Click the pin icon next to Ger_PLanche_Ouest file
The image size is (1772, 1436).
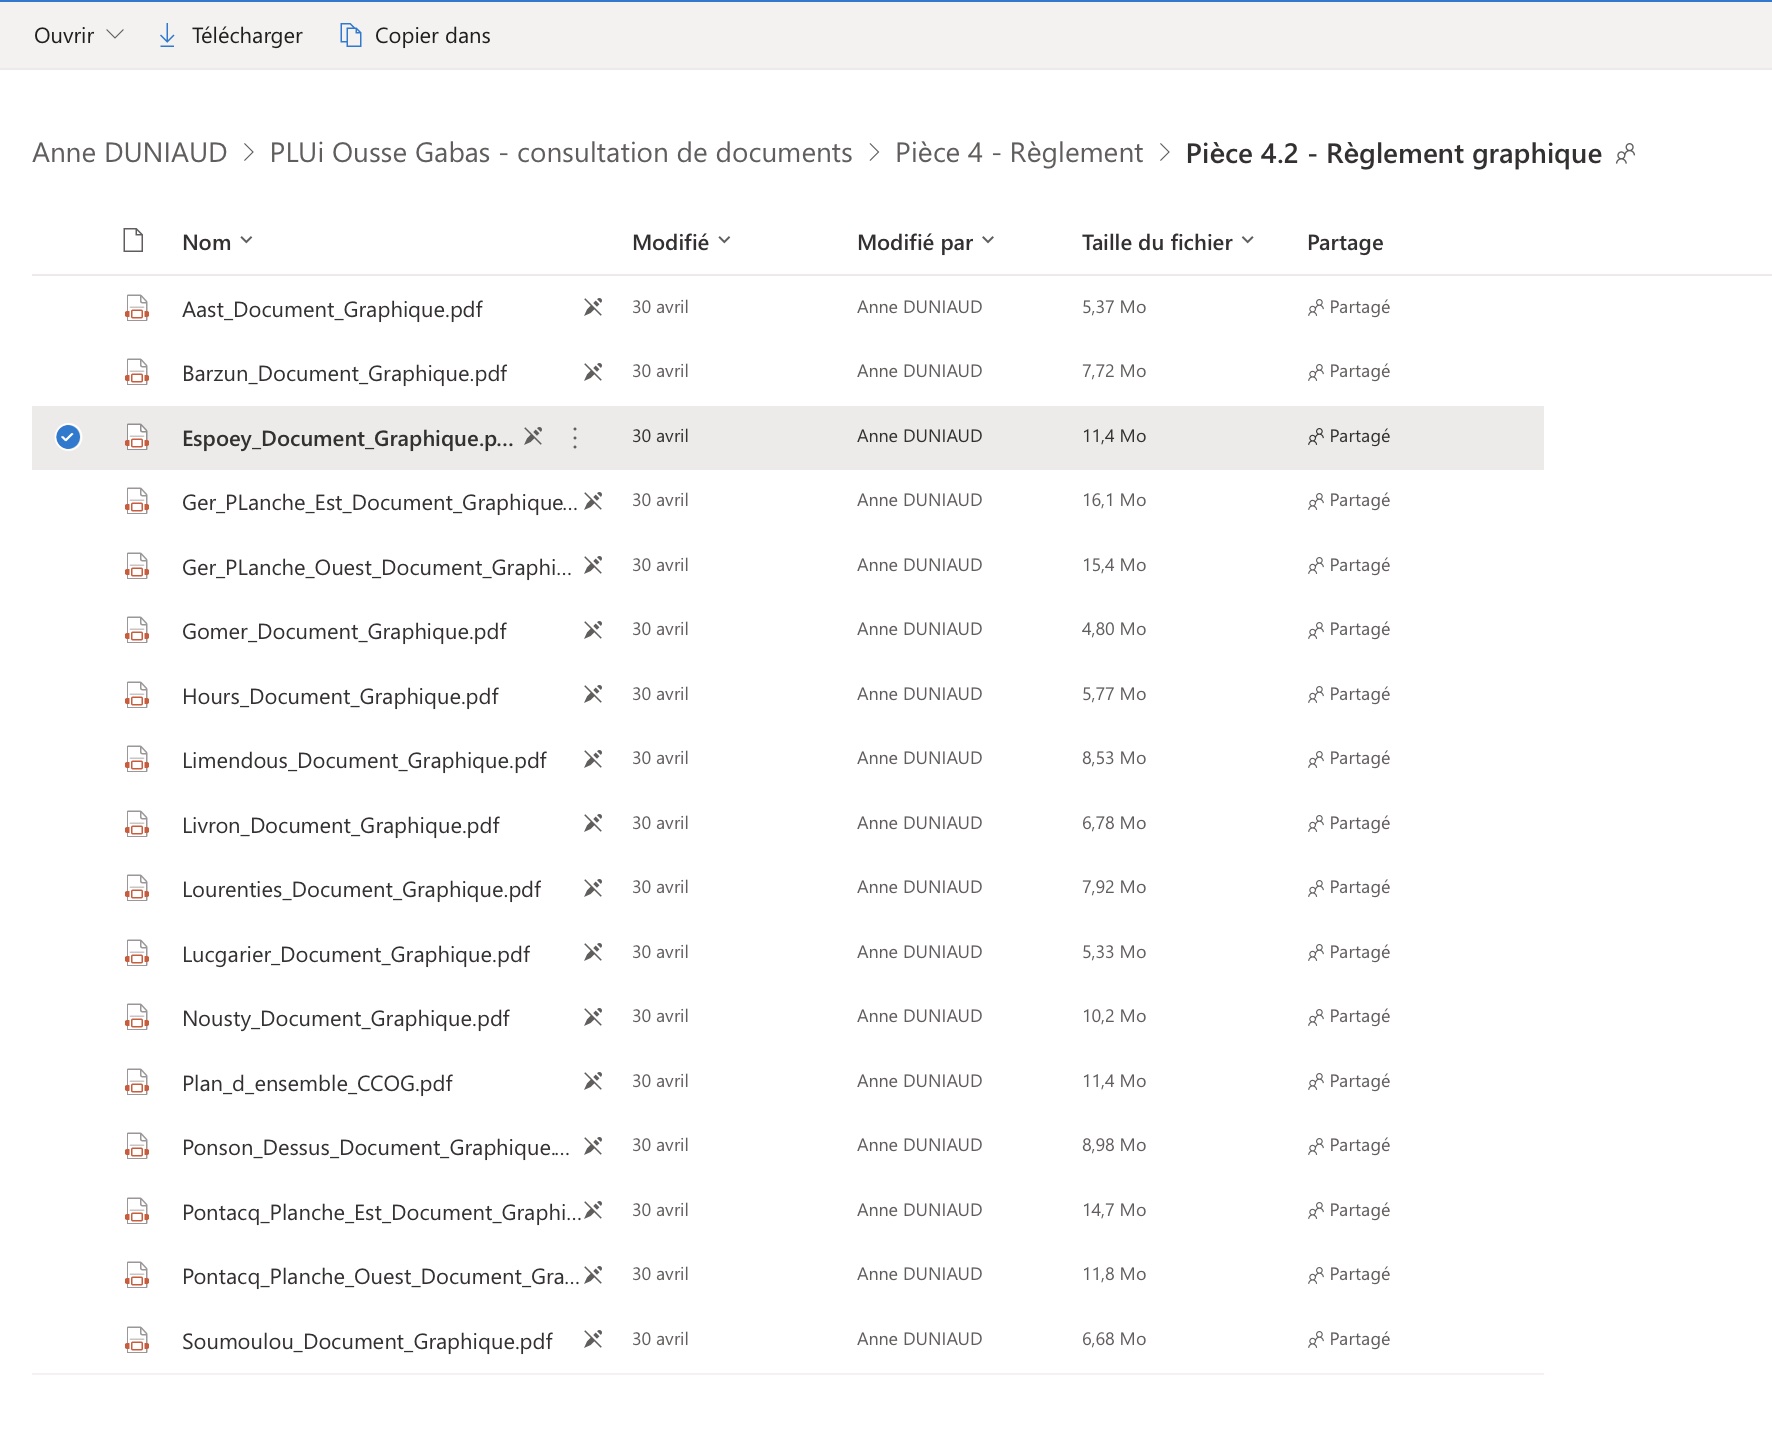[593, 565]
